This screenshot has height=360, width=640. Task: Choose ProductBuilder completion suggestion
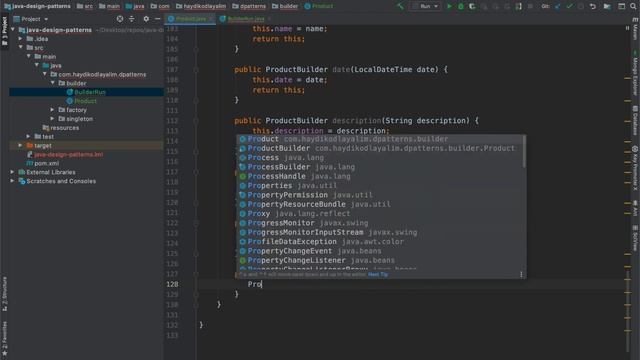pos(380,148)
